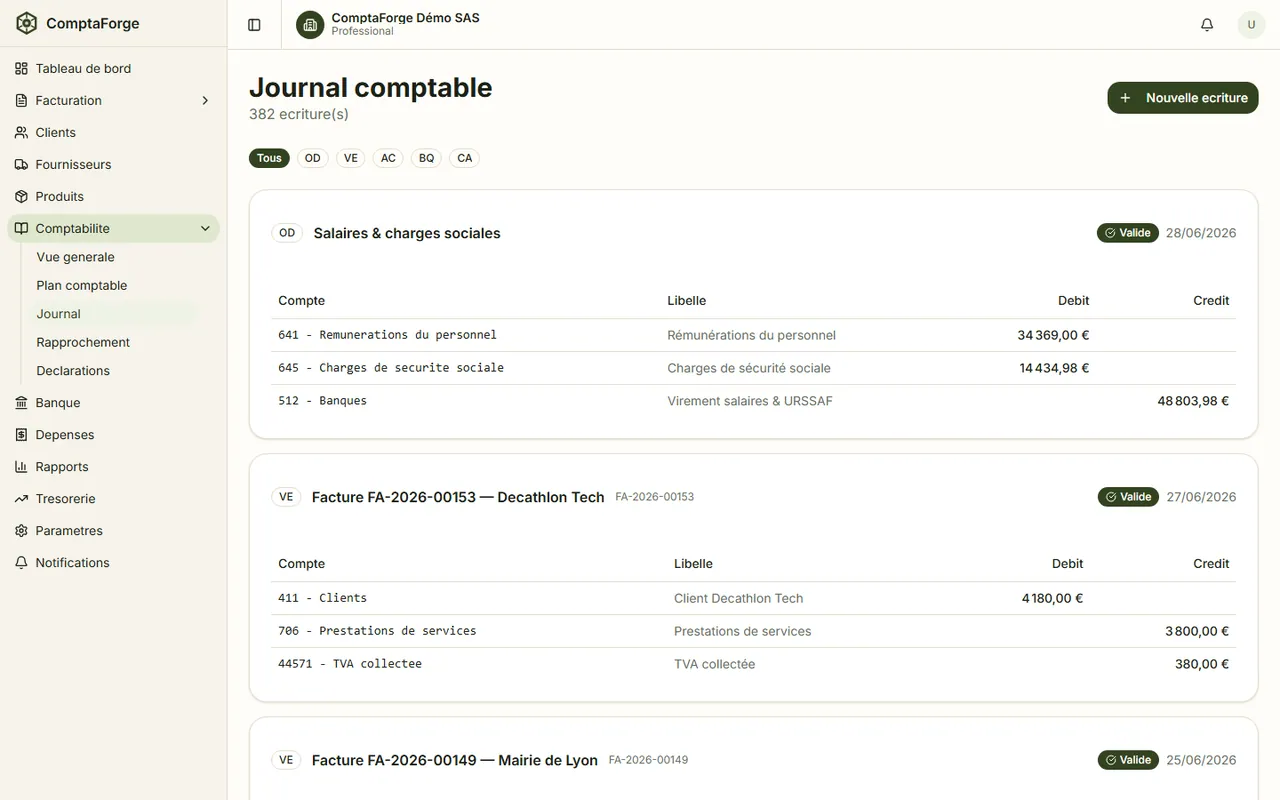Open Facture FA-2026-00149 Mairie de Lyon entry
The width and height of the screenshot is (1280, 800).
coord(455,760)
